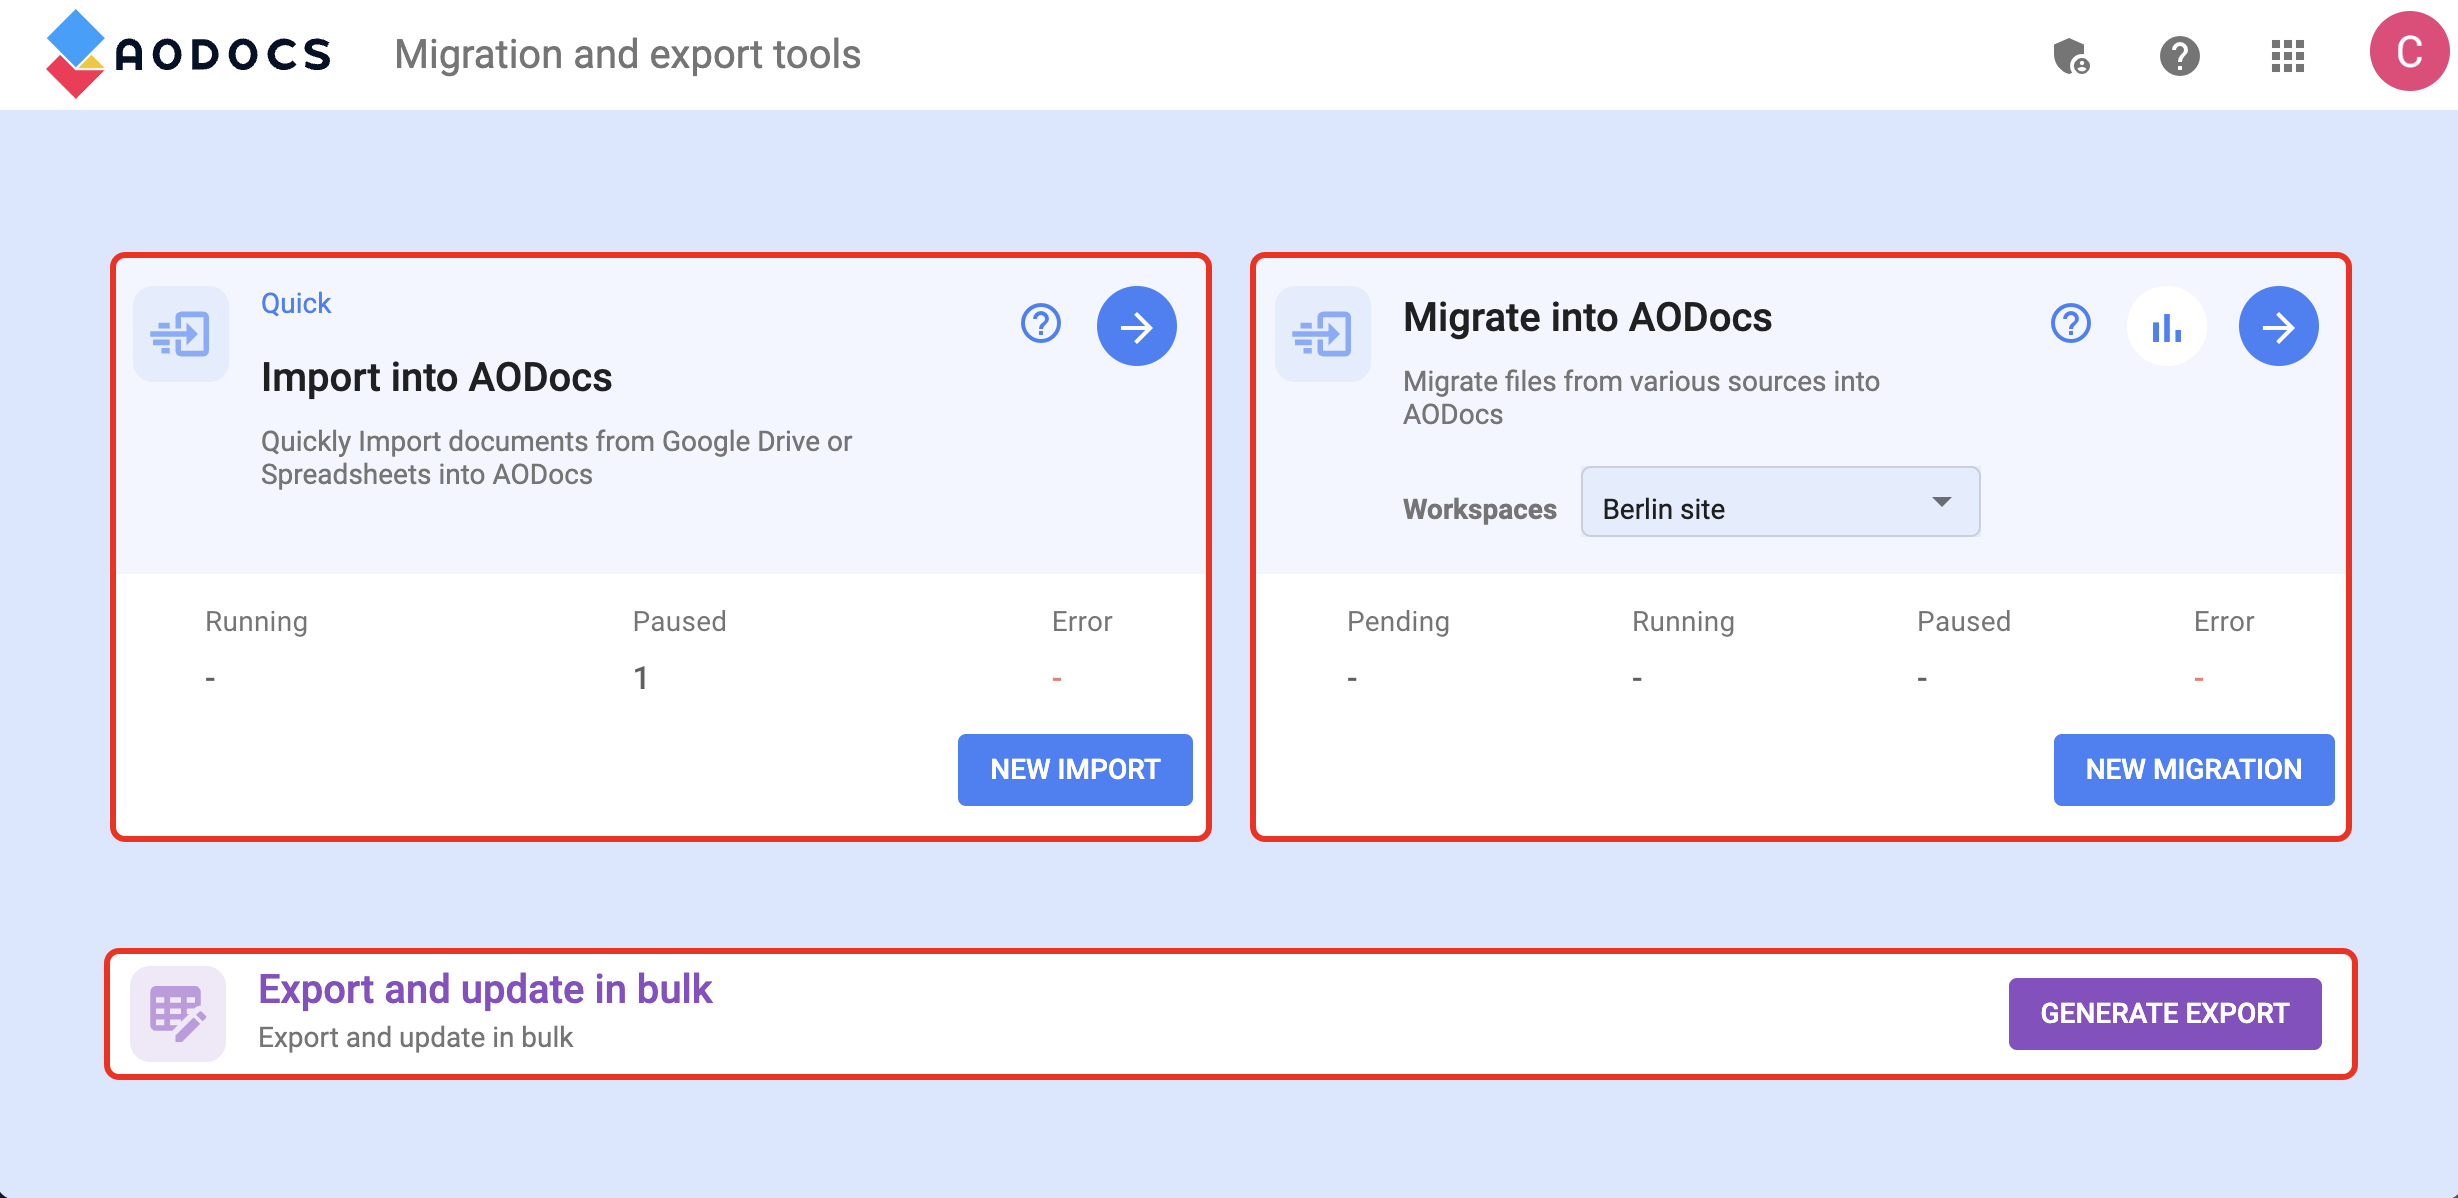2458x1198 pixels.
Task: Start a NEW IMPORT
Action: click(x=1075, y=769)
